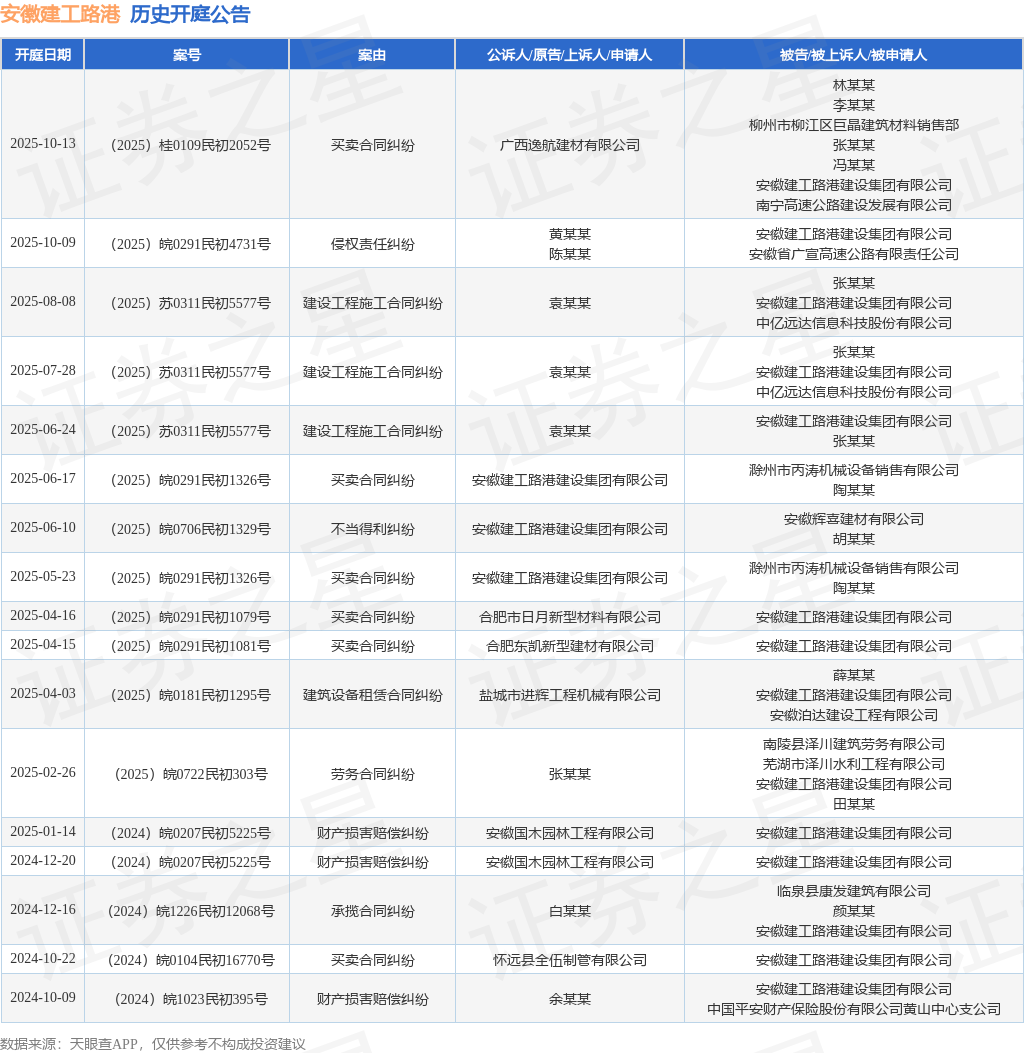The height and width of the screenshot is (1053, 1024).
Task: Click 劳务合同纠纷 case cause
Action: click(x=372, y=774)
